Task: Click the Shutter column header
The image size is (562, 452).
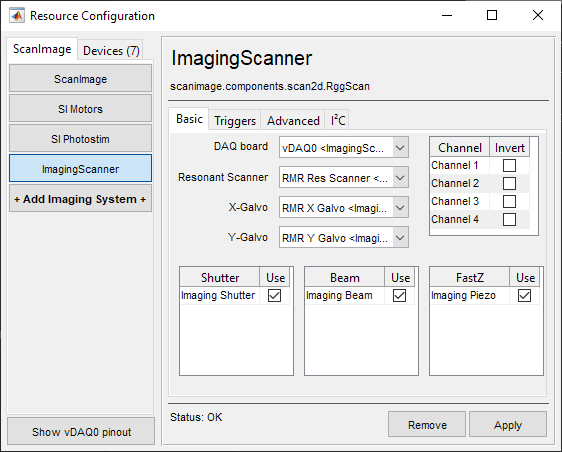Action: pos(219,277)
